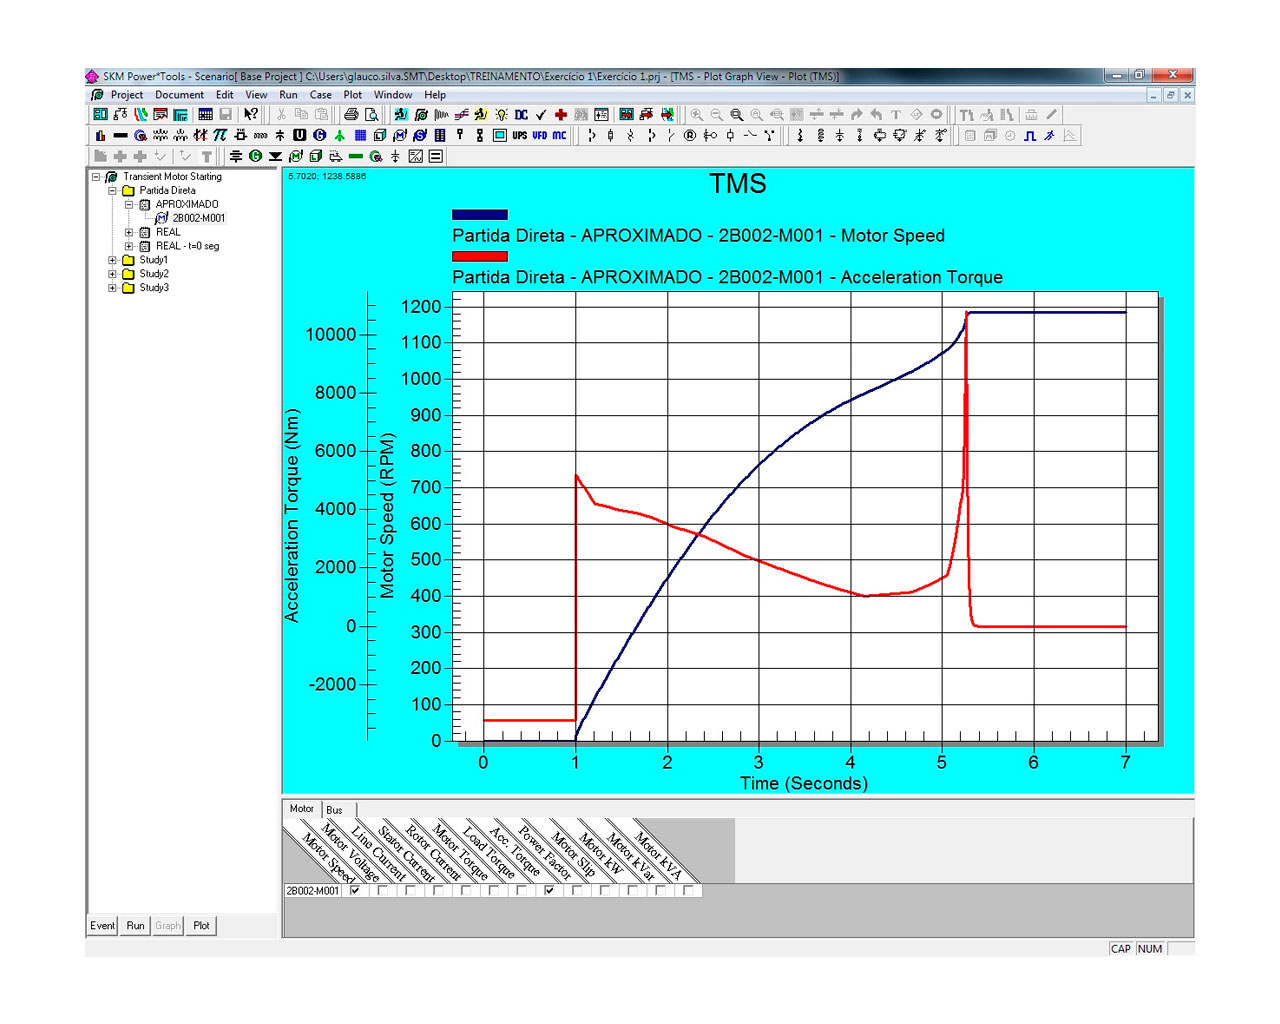Open the Window menu

coord(393,95)
